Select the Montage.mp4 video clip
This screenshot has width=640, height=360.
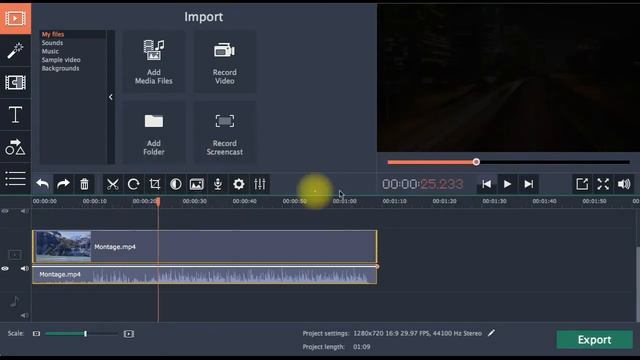click(204, 247)
